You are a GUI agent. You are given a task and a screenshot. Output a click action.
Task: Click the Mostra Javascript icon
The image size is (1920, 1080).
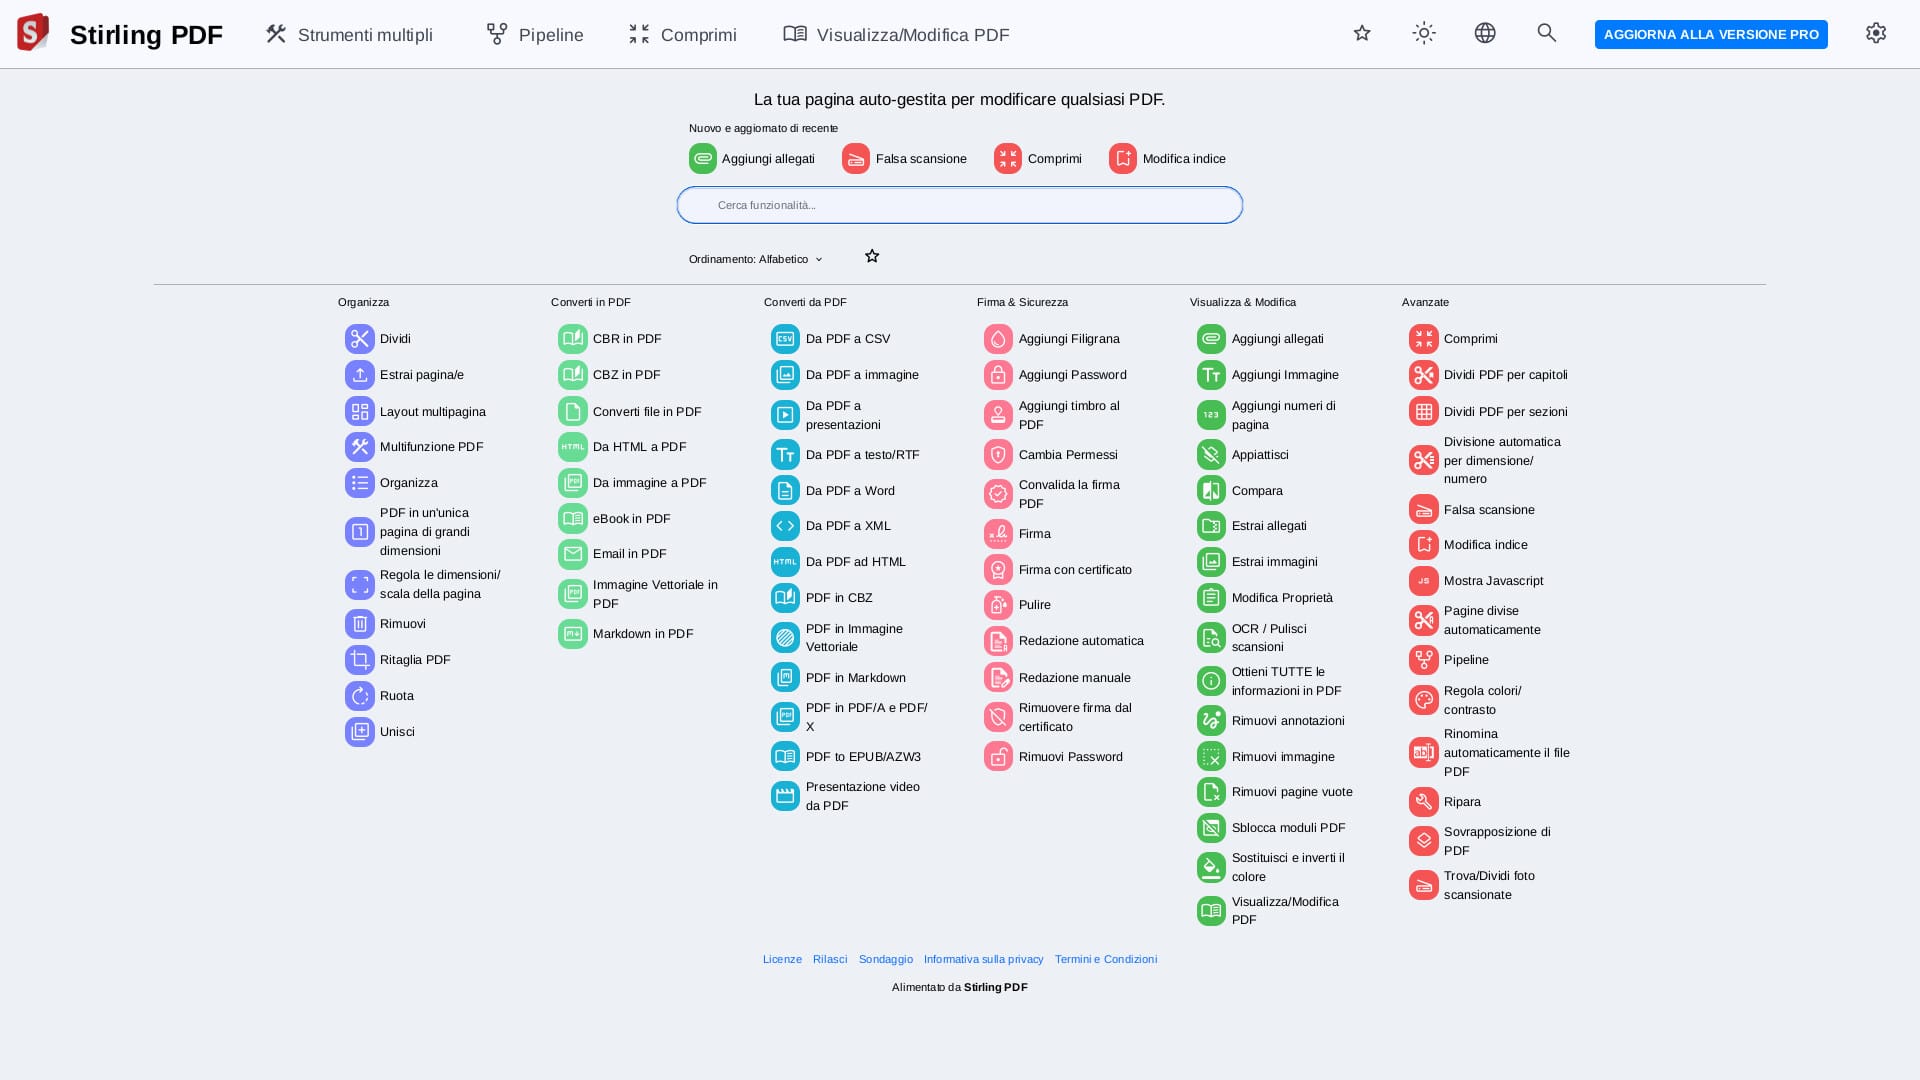pyautogui.click(x=1423, y=581)
